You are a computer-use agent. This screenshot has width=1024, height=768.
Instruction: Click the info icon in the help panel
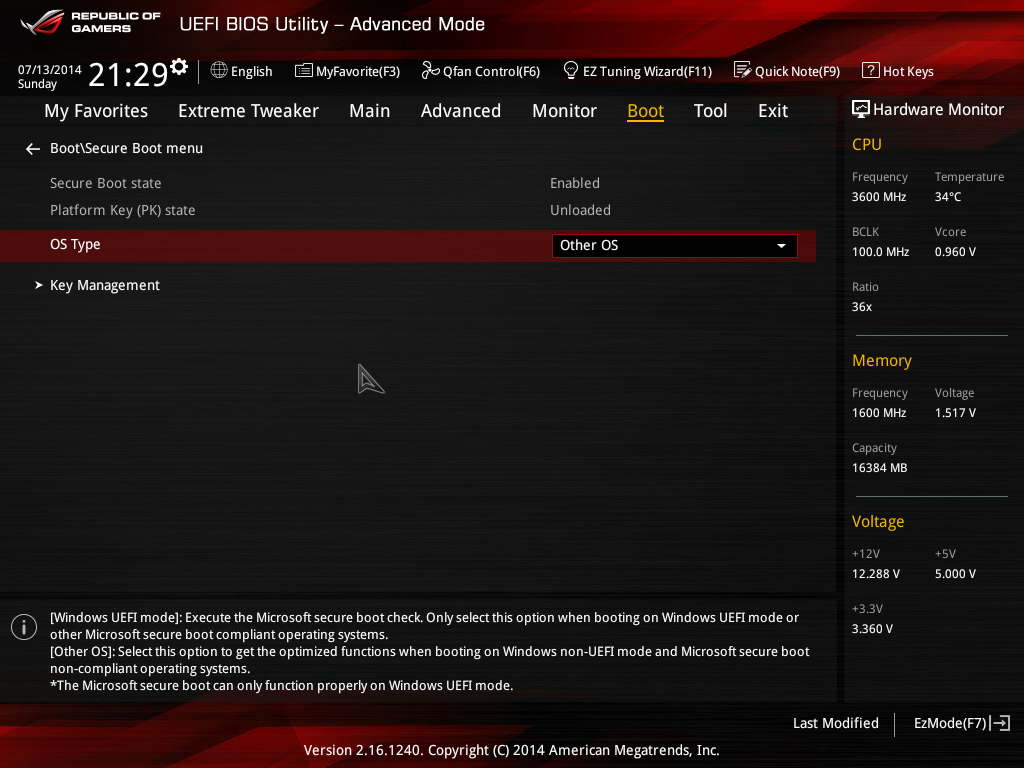point(23,627)
